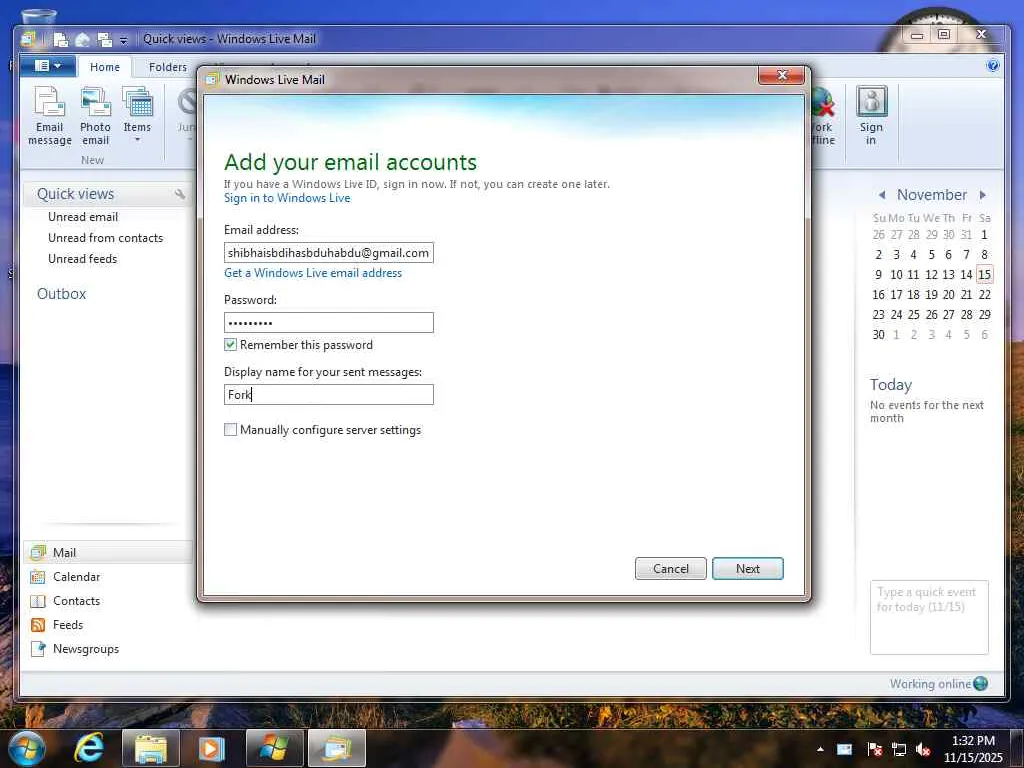The width and height of the screenshot is (1024, 768).
Task: Click the Working online status icon
Action: coord(980,684)
